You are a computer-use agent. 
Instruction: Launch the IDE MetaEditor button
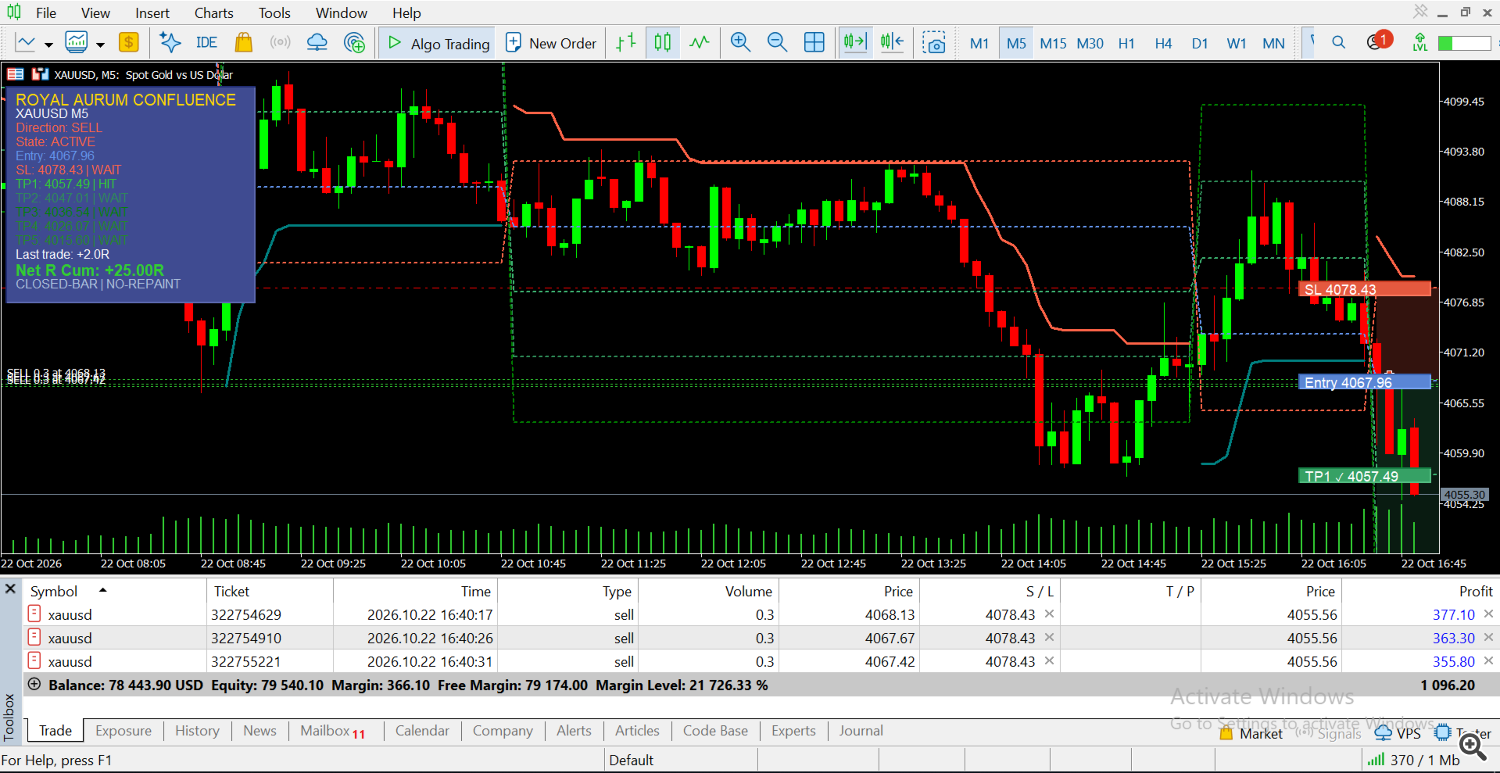click(x=206, y=42)
